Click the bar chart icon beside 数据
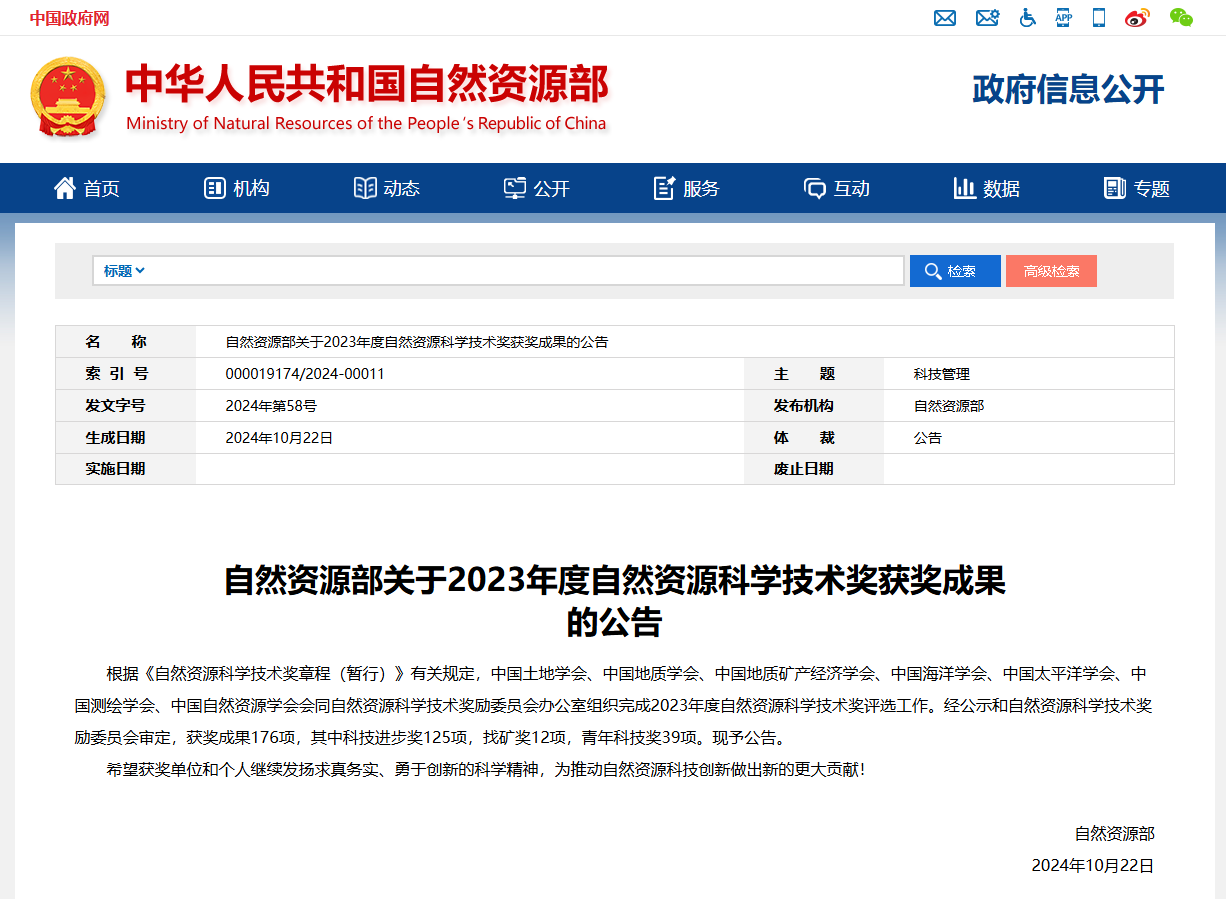The width and height of the screenshot is (1226, 899). tap(965, 188)
